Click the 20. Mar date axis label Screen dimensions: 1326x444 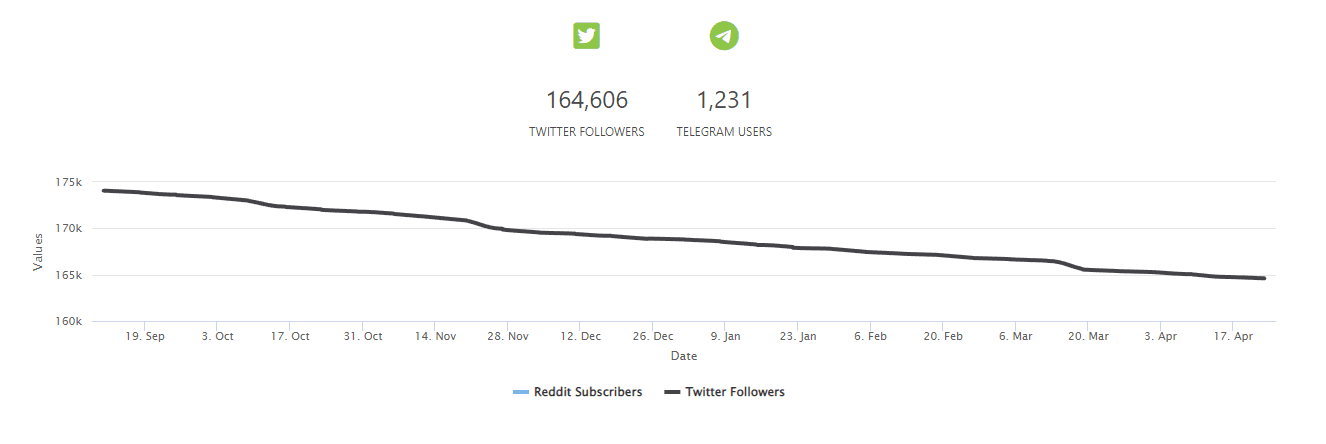1088,337
